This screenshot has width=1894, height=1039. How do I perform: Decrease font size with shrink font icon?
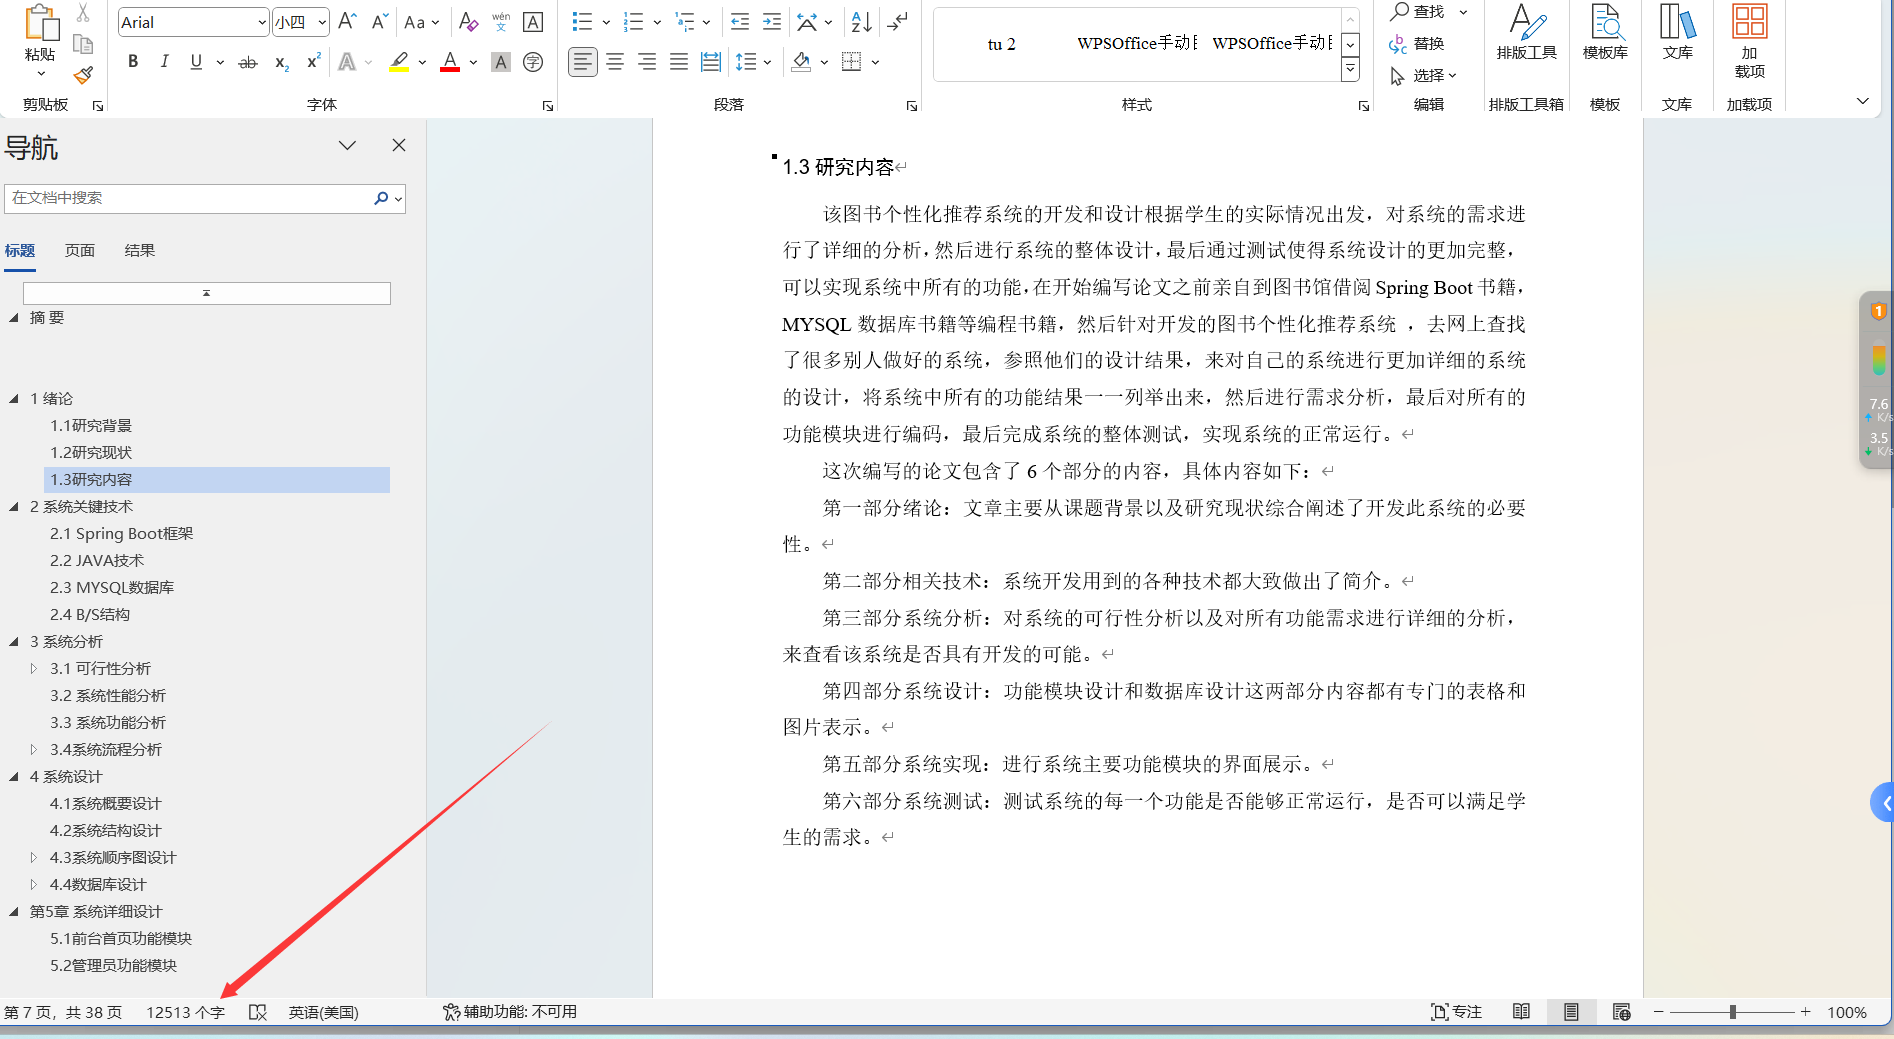pyautogui.click(x=380, y=22)
